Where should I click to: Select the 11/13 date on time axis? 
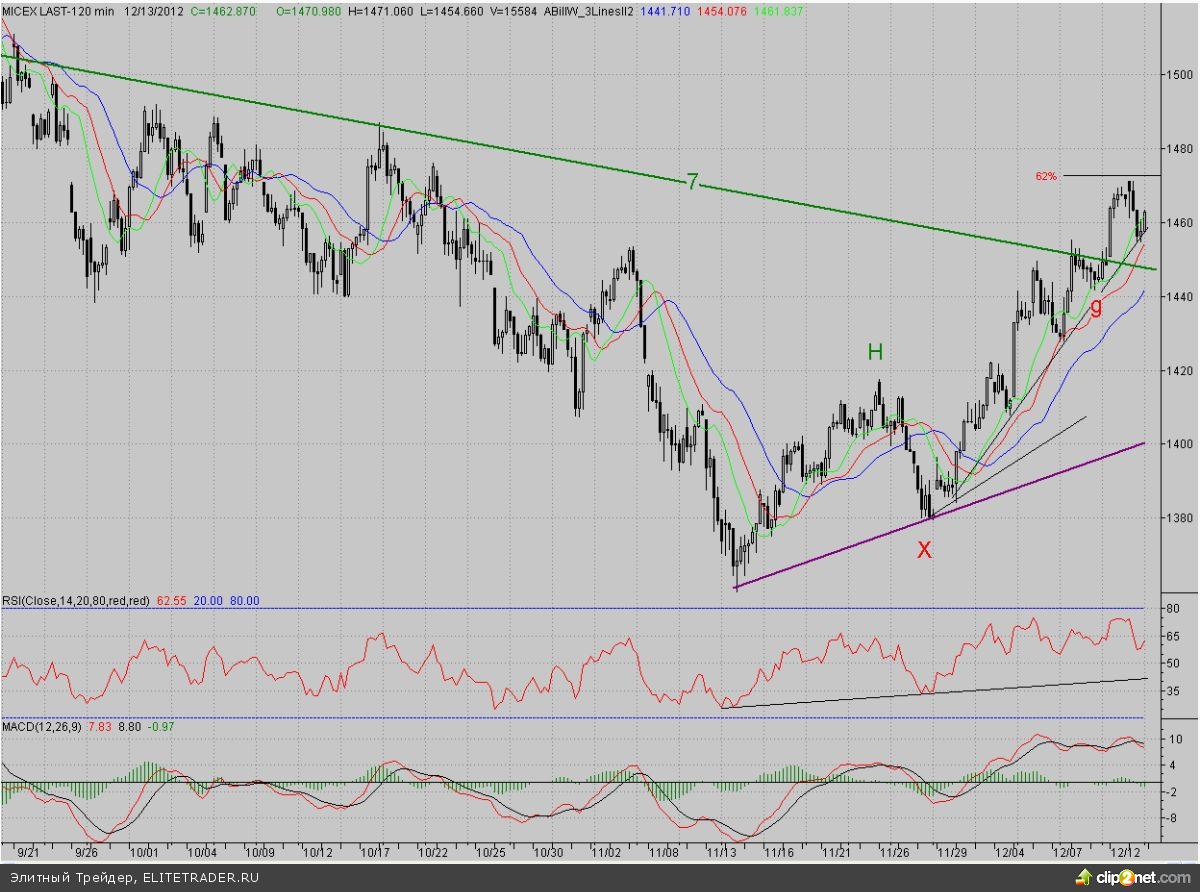[x=721, y=852]
